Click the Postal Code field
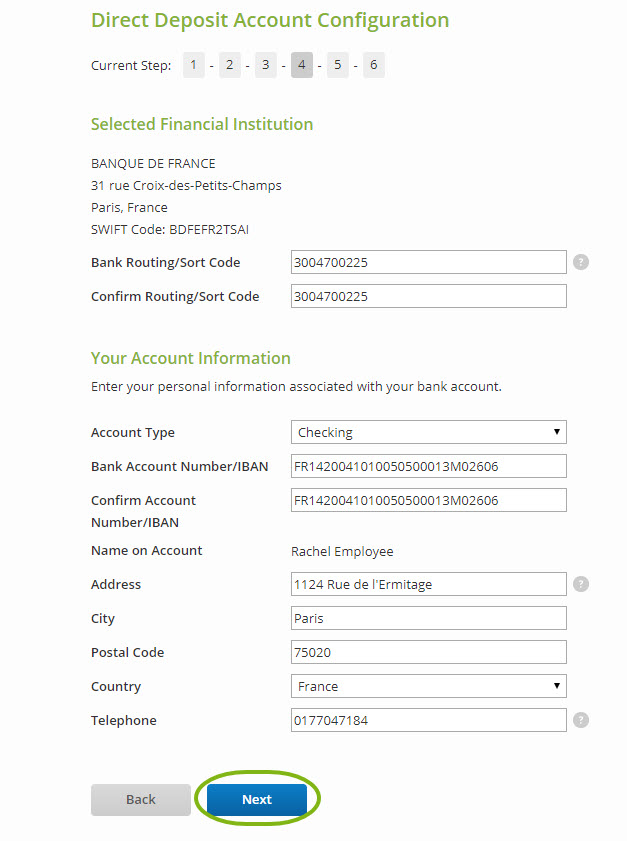This screenshot has width=627, height=841. [x=429, y=652]
